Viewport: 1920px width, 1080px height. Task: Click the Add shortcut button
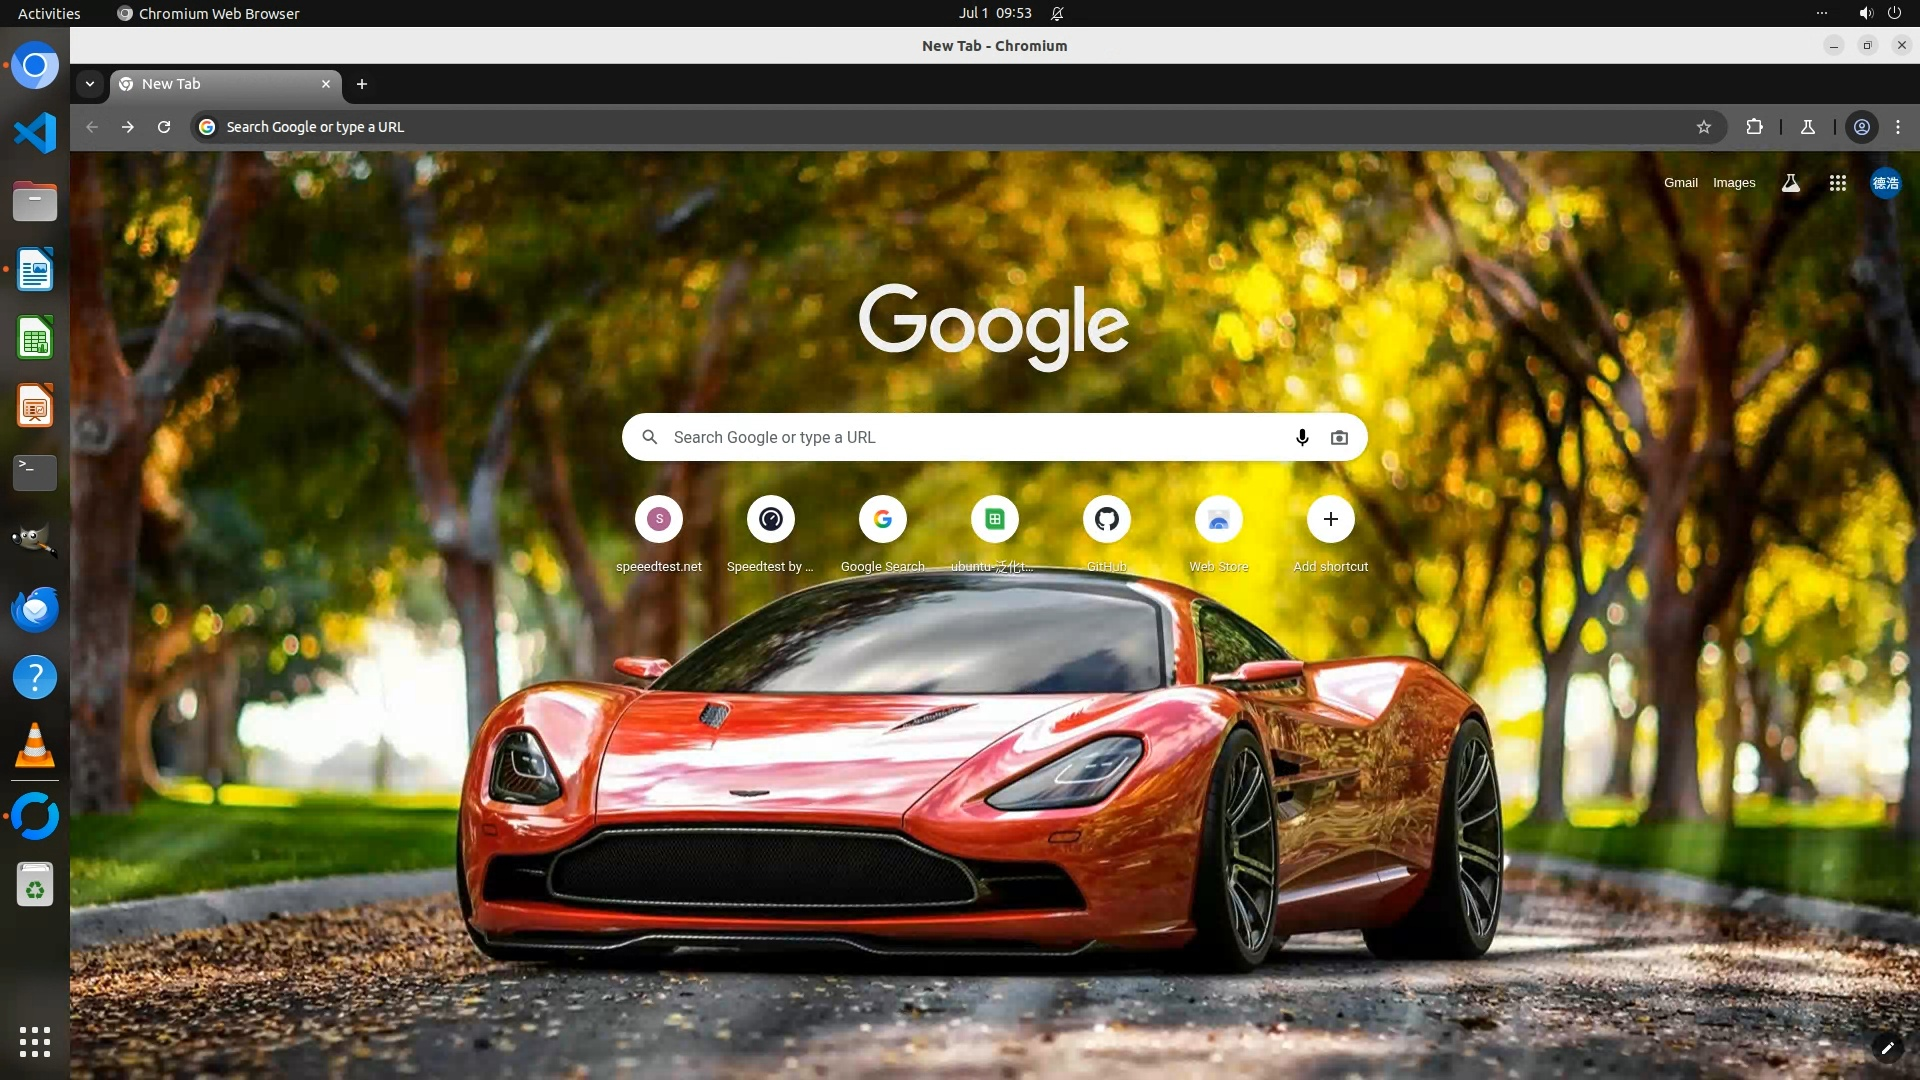(x=1330, y=519)
